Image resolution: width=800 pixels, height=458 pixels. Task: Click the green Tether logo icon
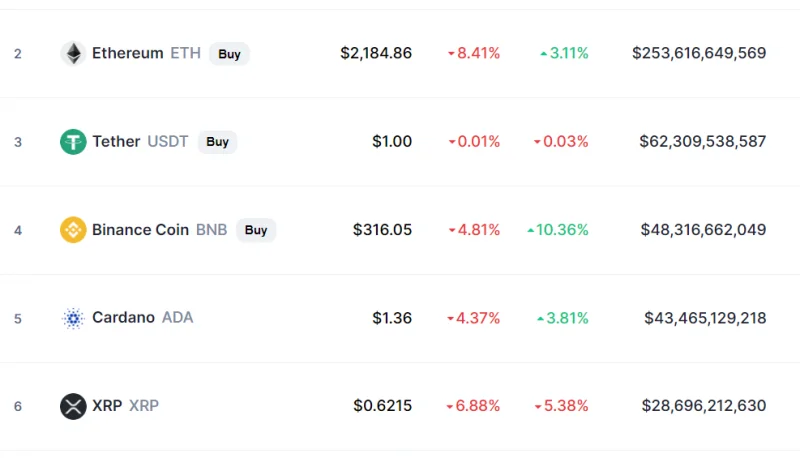73,141
